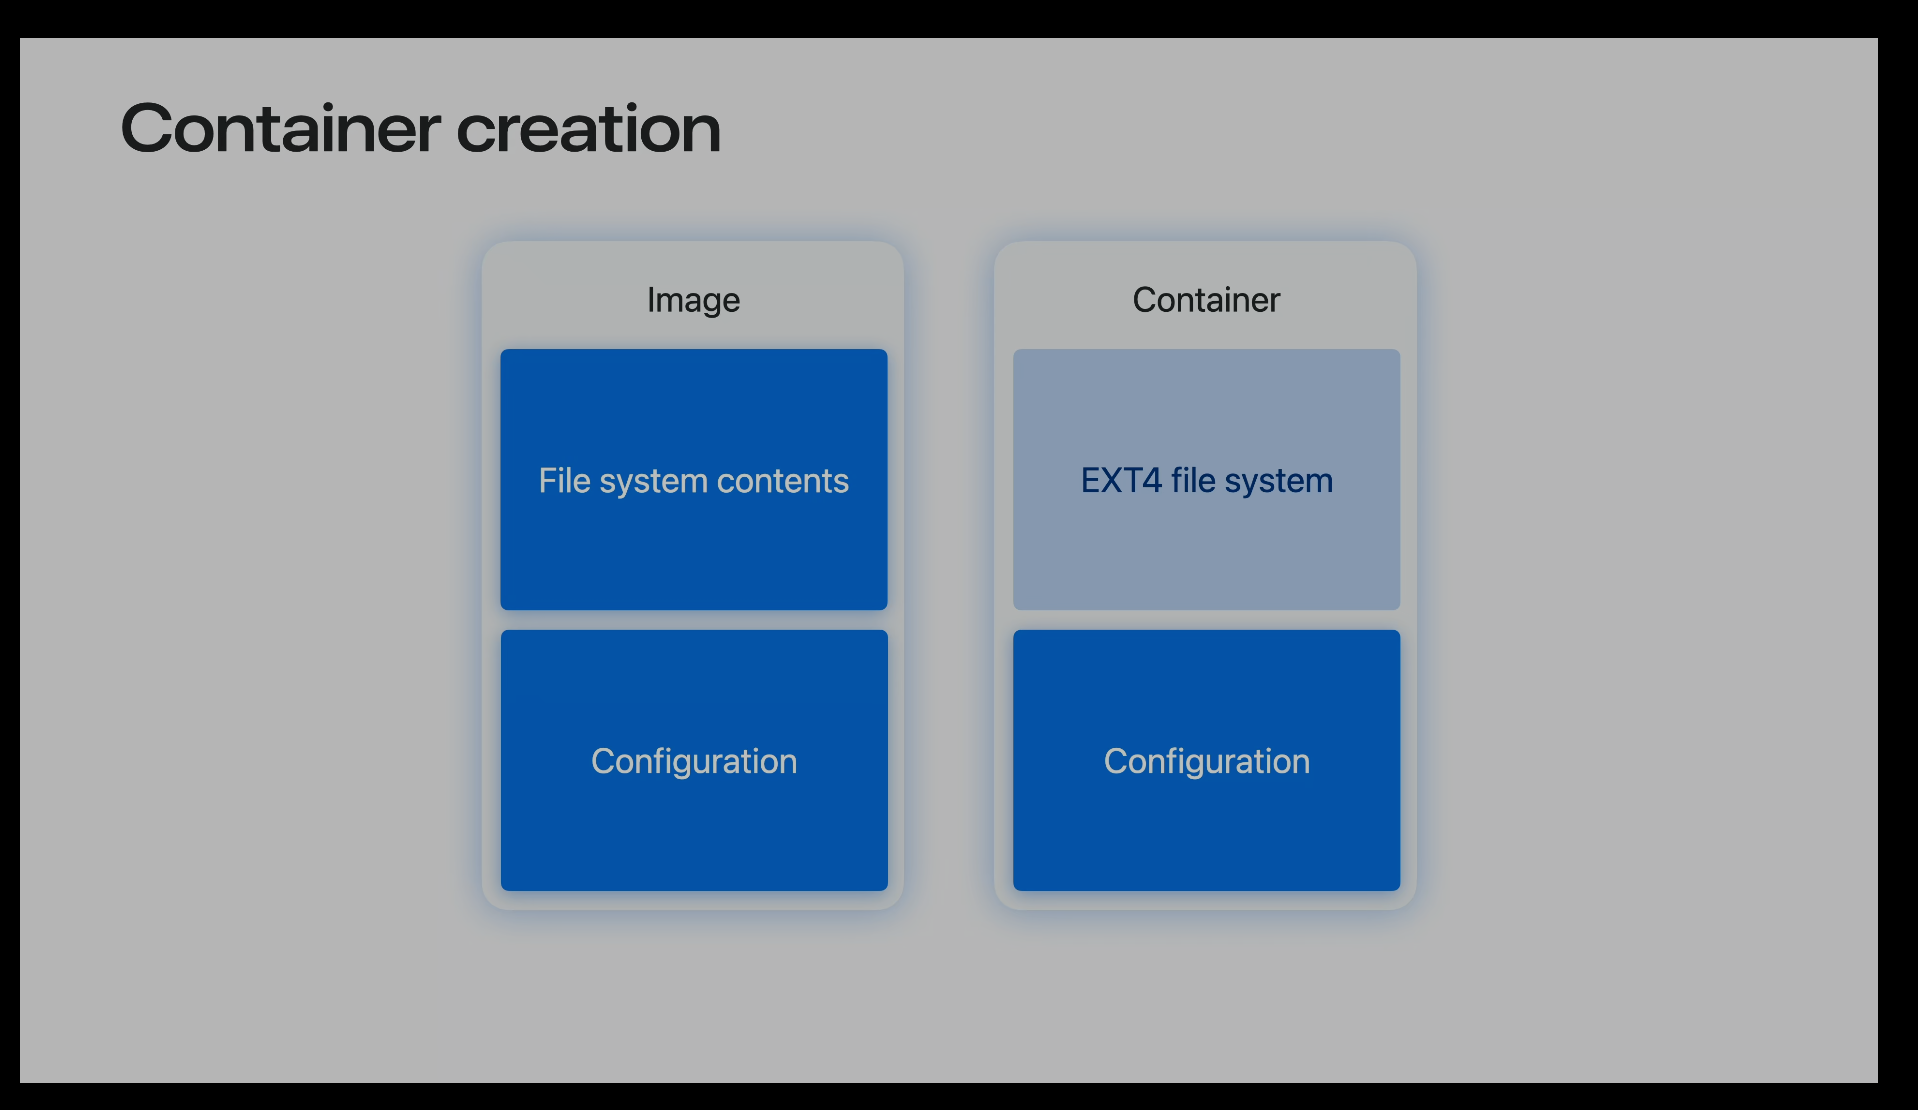Click the word "Container" in slide title
The width and height of the screenshot is (1918, 1110).
(280, 129)
